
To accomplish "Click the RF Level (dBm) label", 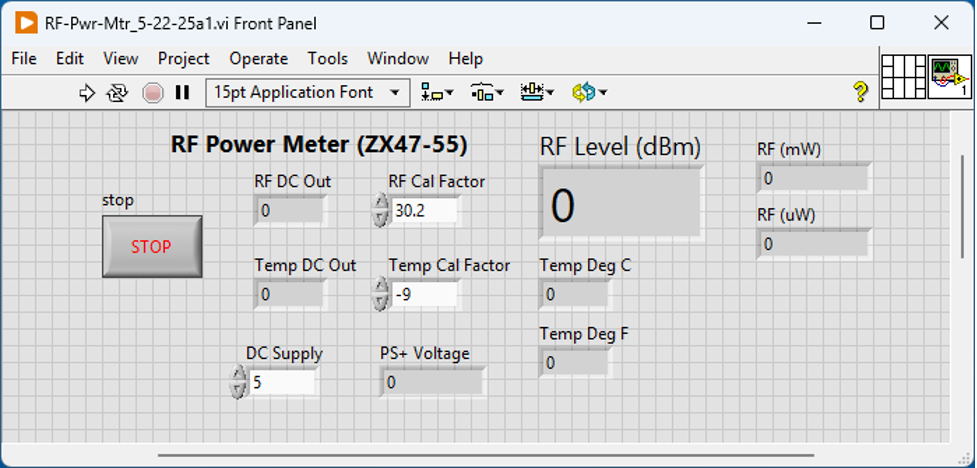I will pyautogui.click(x=621, y=147).
